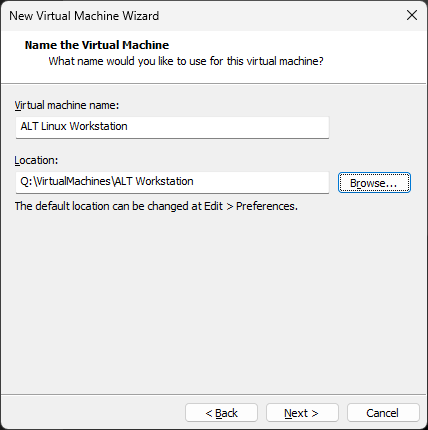Go to the previous step with Back

[x=221, y=413]
